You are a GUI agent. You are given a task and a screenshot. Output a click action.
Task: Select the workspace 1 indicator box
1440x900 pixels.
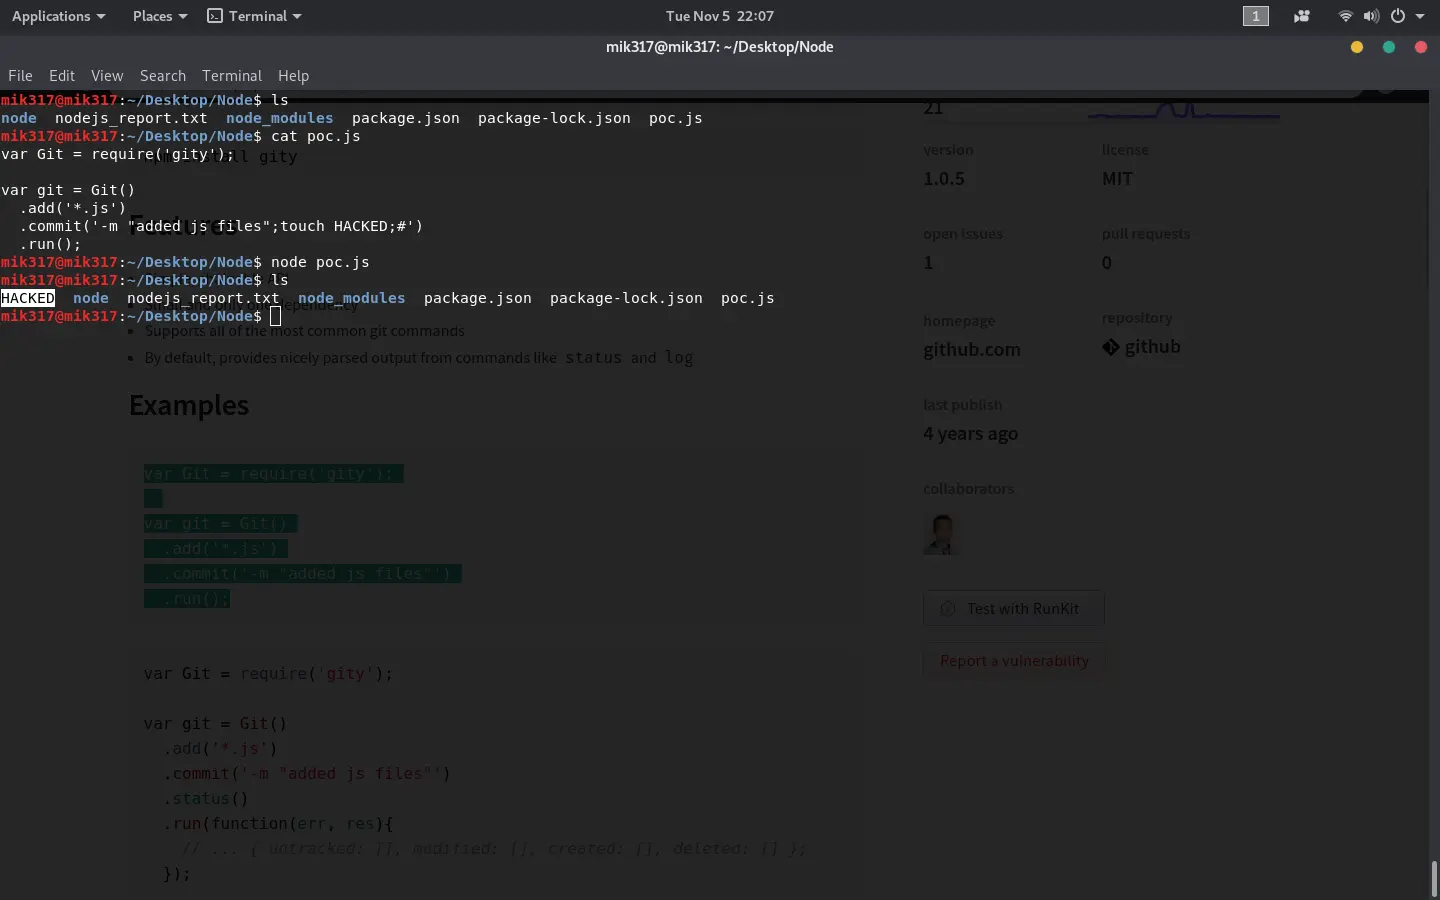coord(1256,16)
